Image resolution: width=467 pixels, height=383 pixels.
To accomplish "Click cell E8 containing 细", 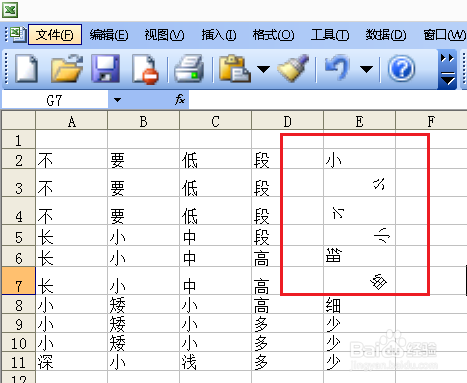I will pos(360,304).
